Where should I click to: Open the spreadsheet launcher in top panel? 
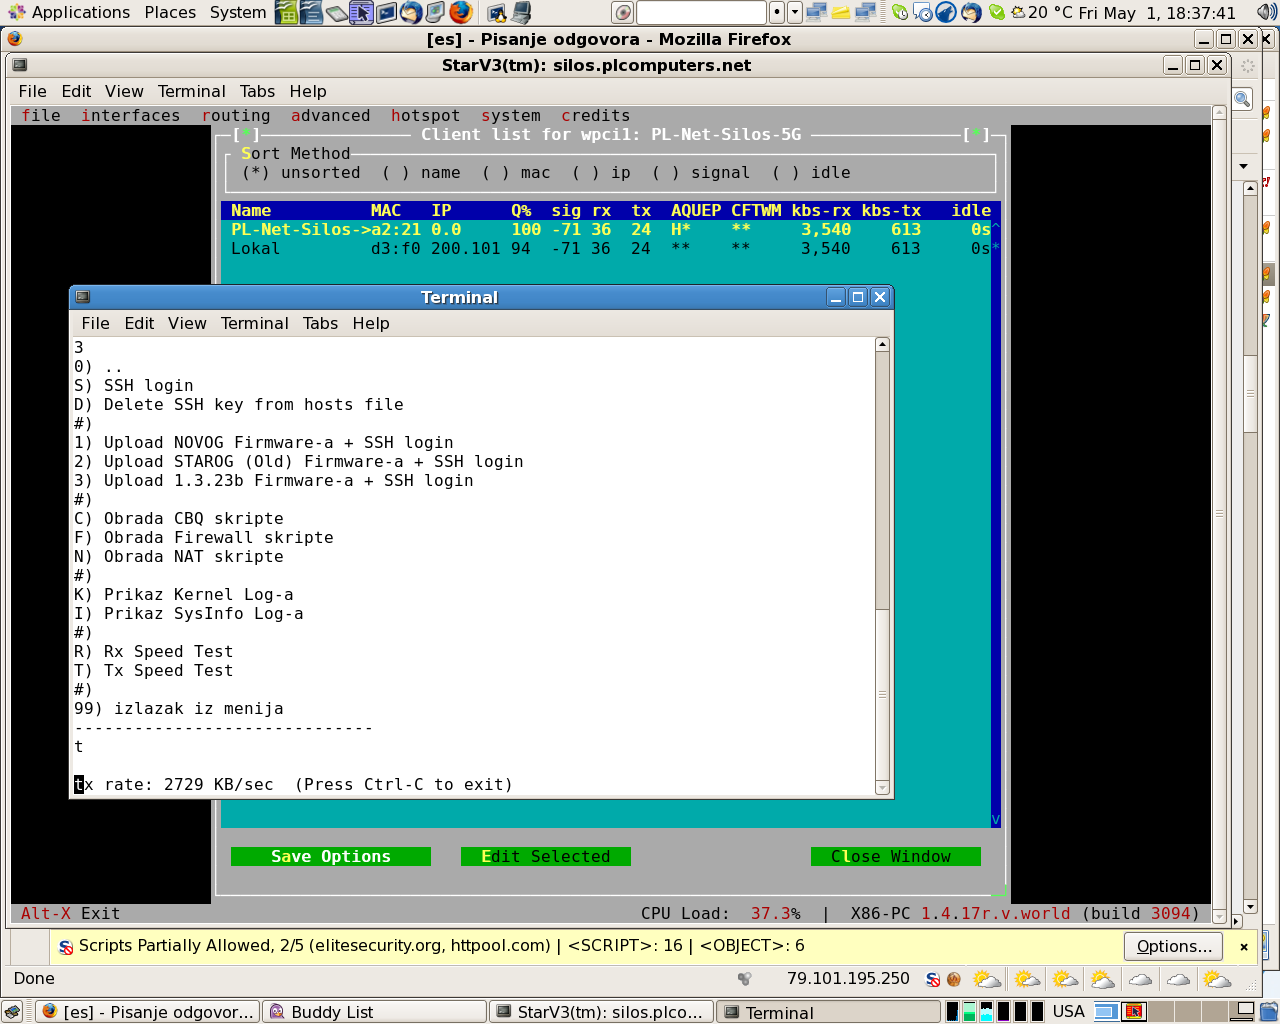tap(287, 12)
